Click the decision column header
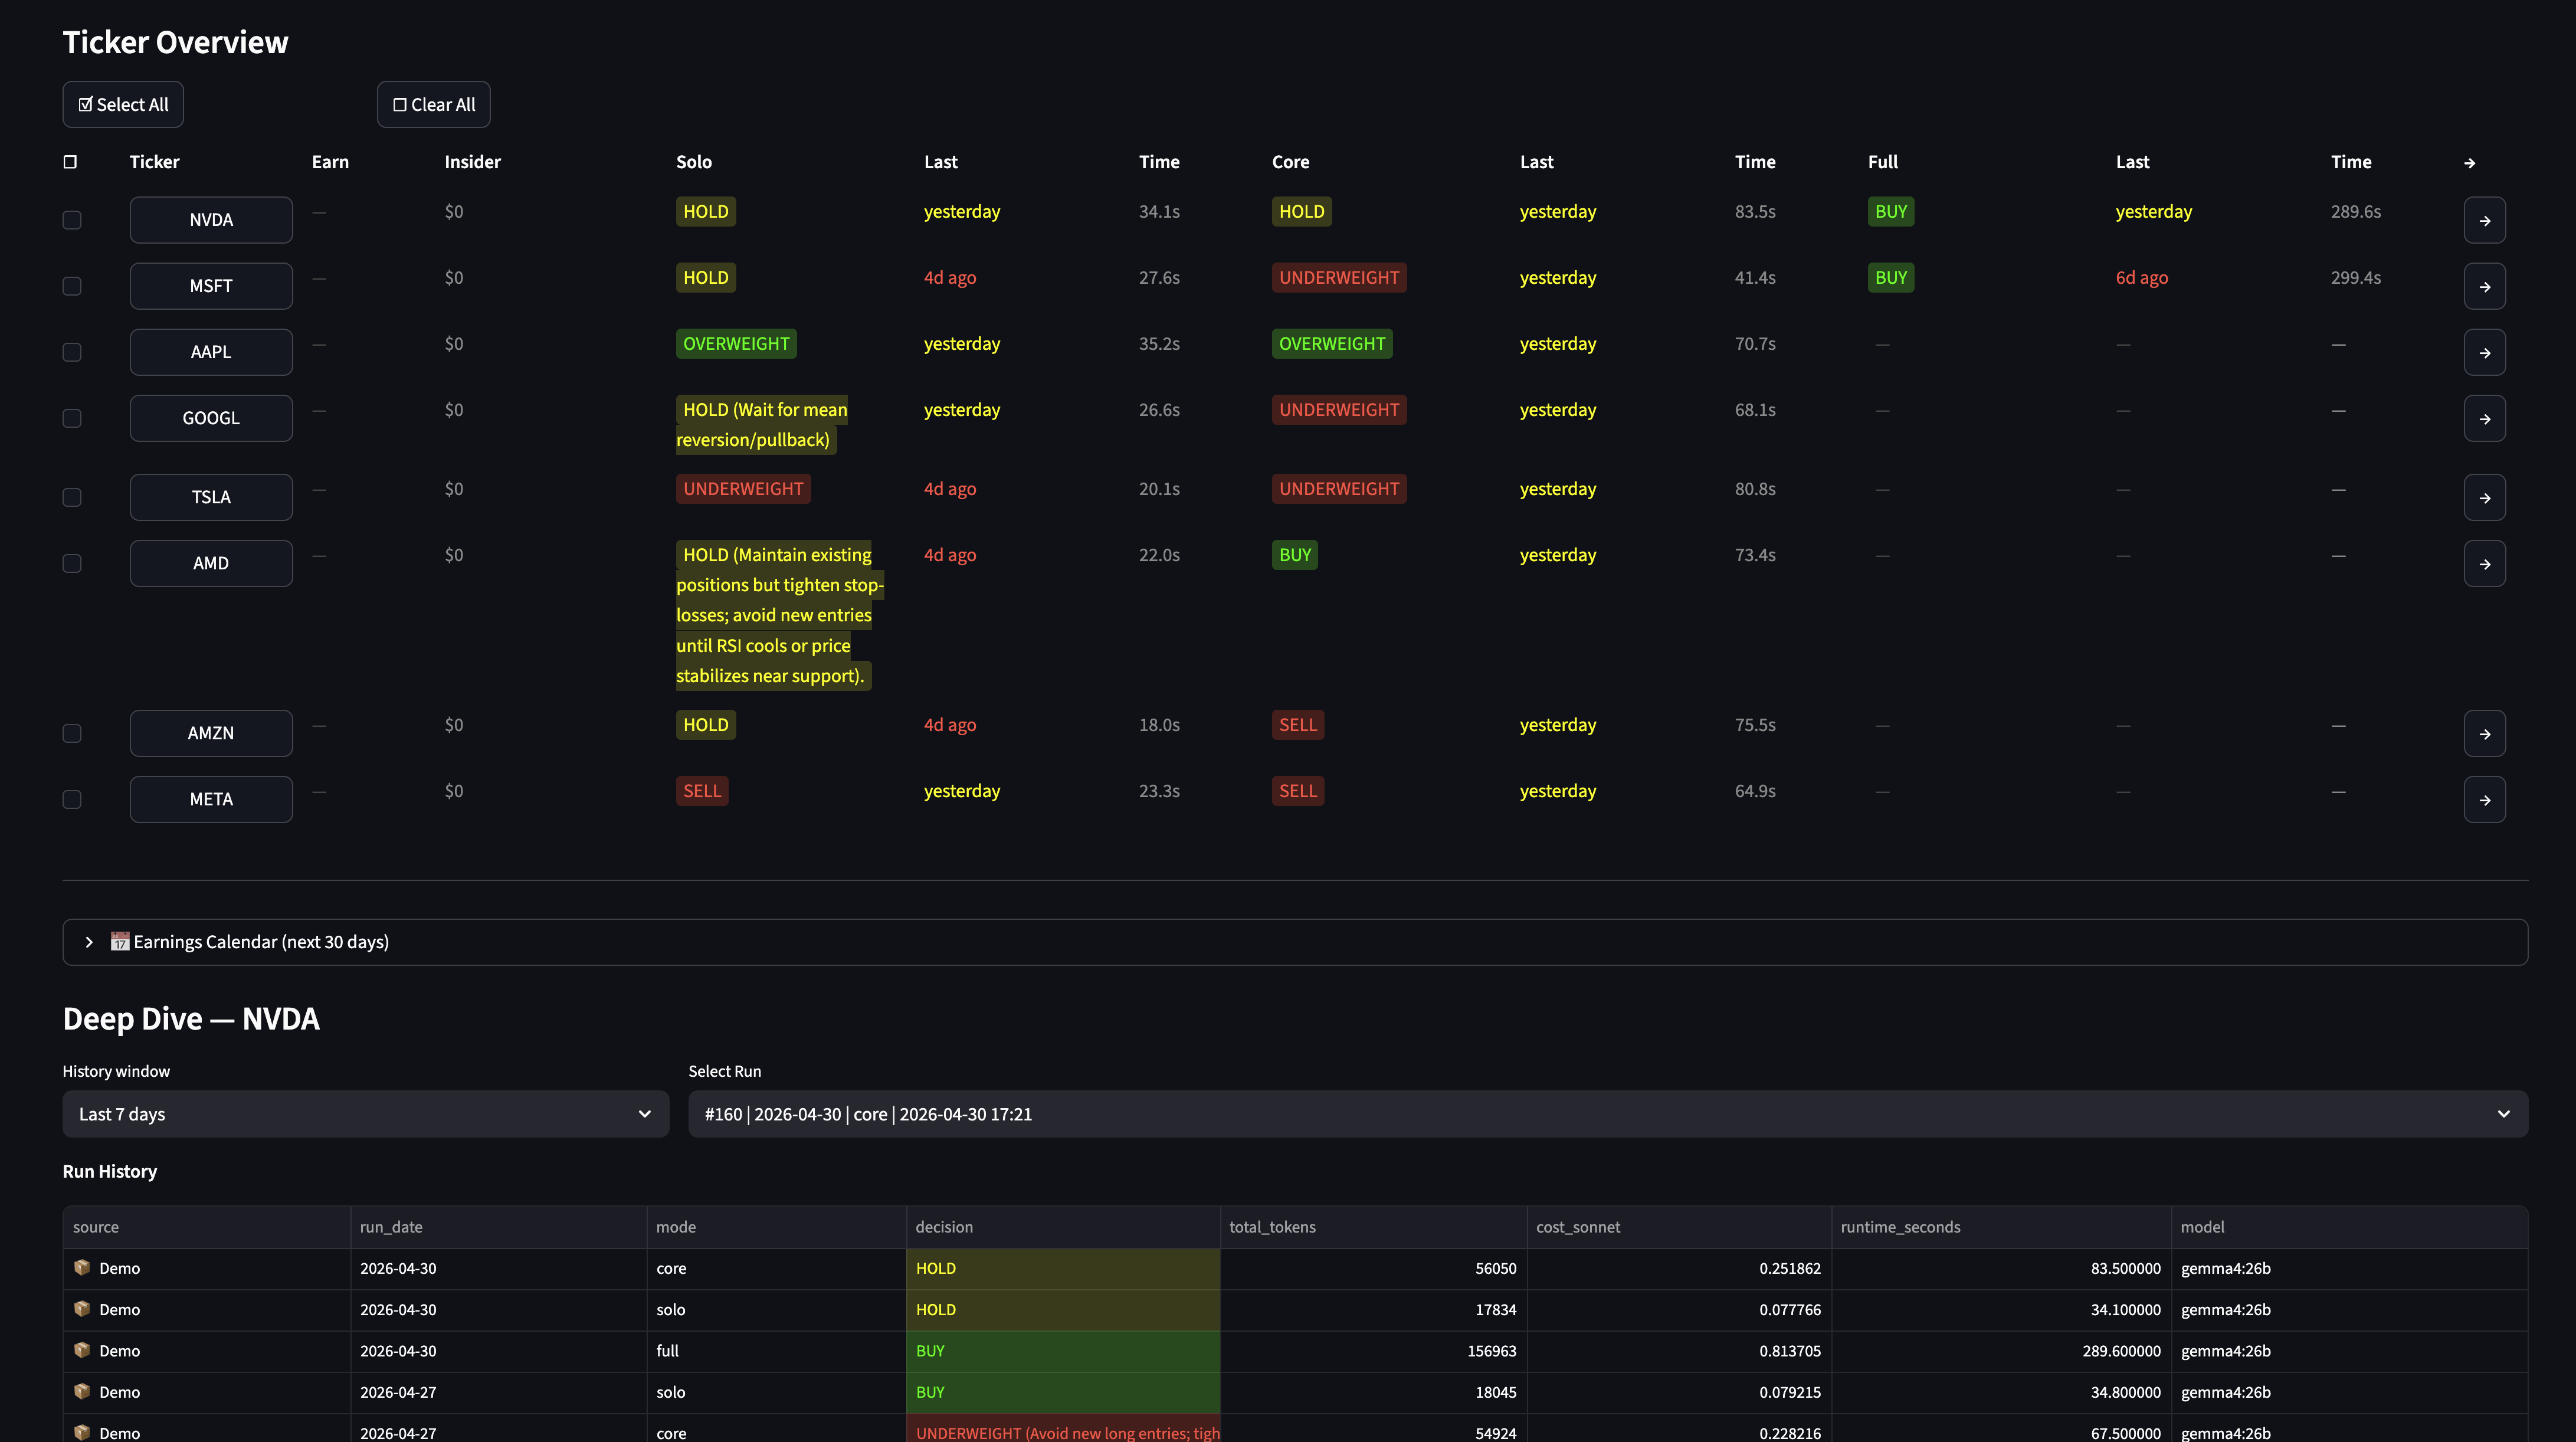This screenshot has width=2576, height=1442. pos(1063,1227)
